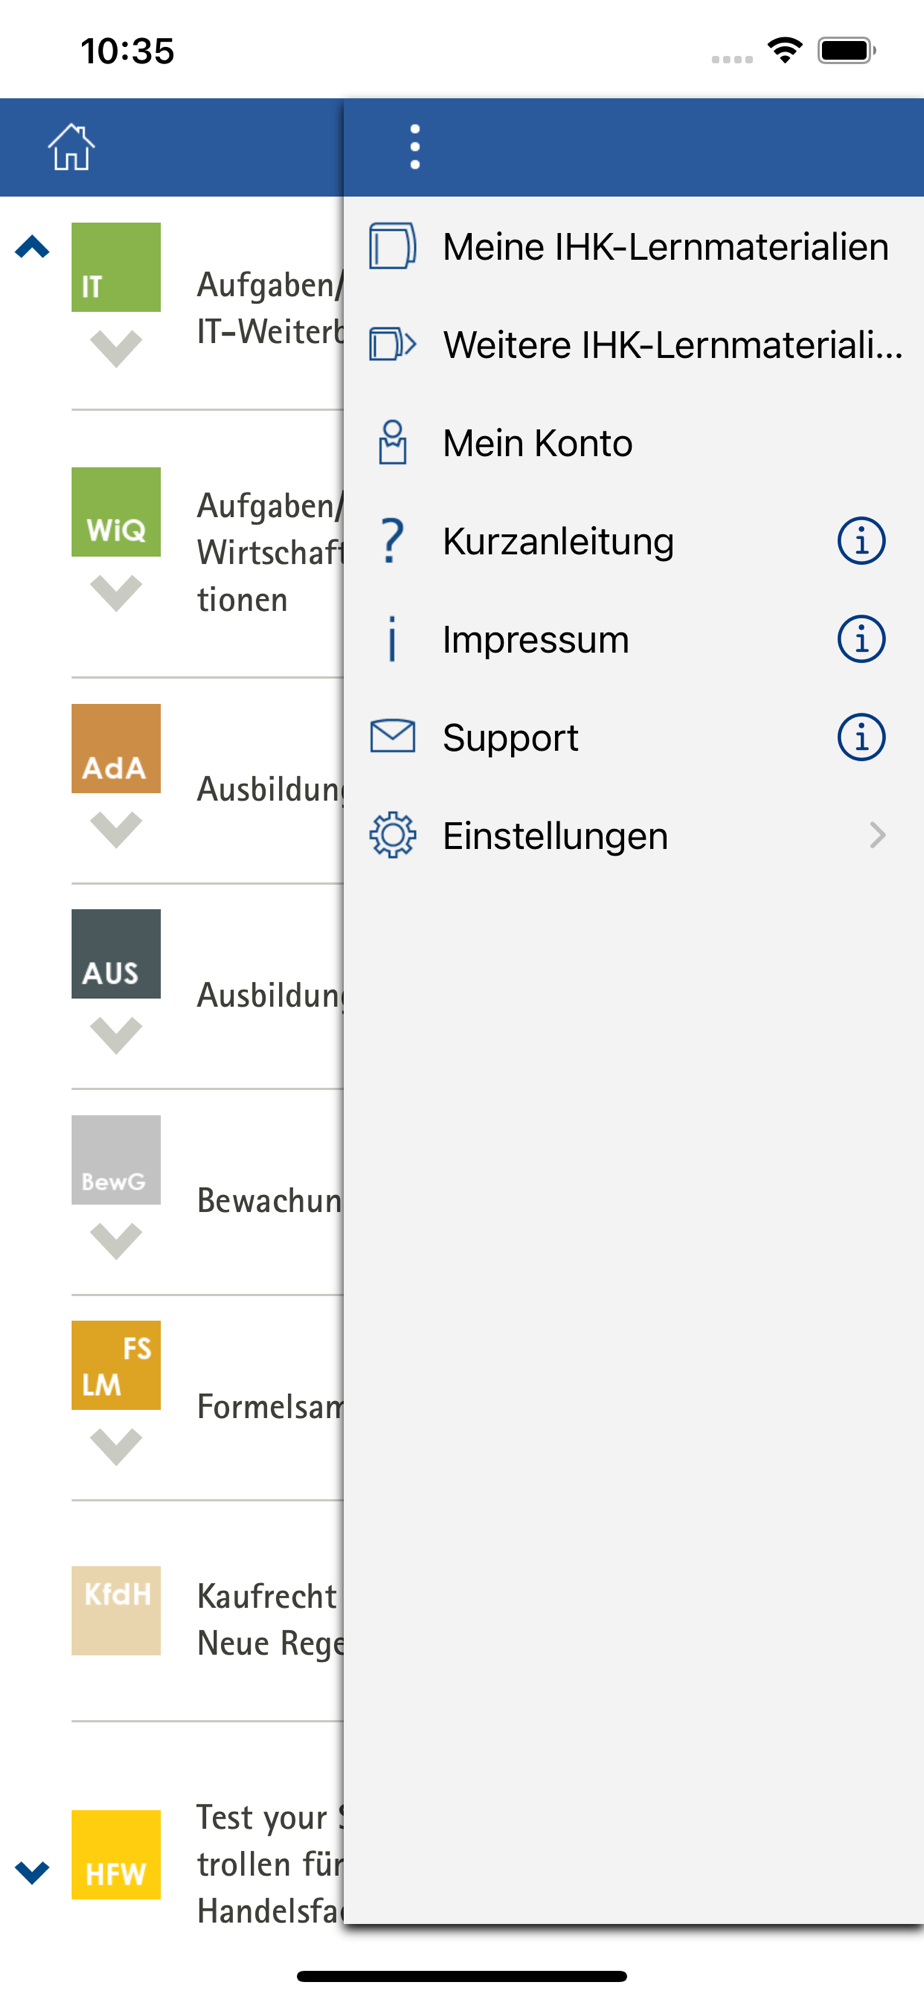
Task: Select the yellow HFW tile
Action: 116,1854
